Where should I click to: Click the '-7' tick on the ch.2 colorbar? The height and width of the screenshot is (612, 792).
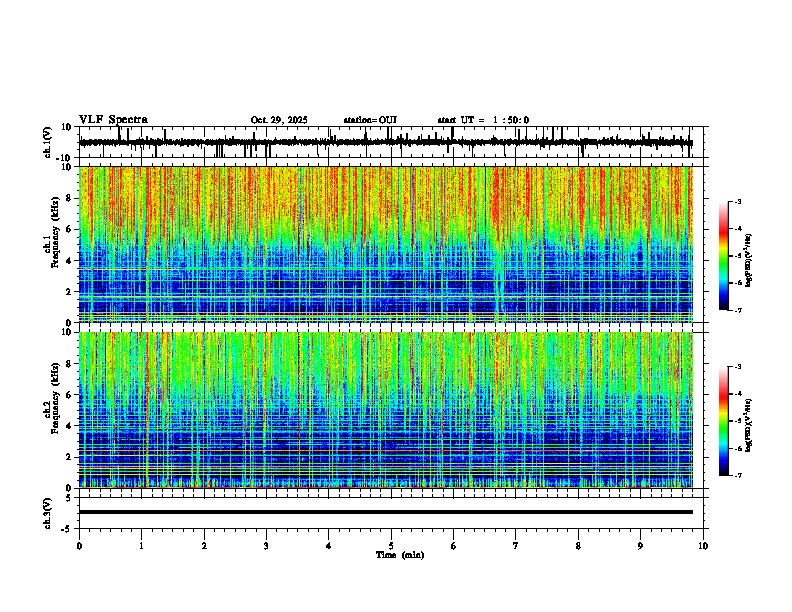point(738,475)
